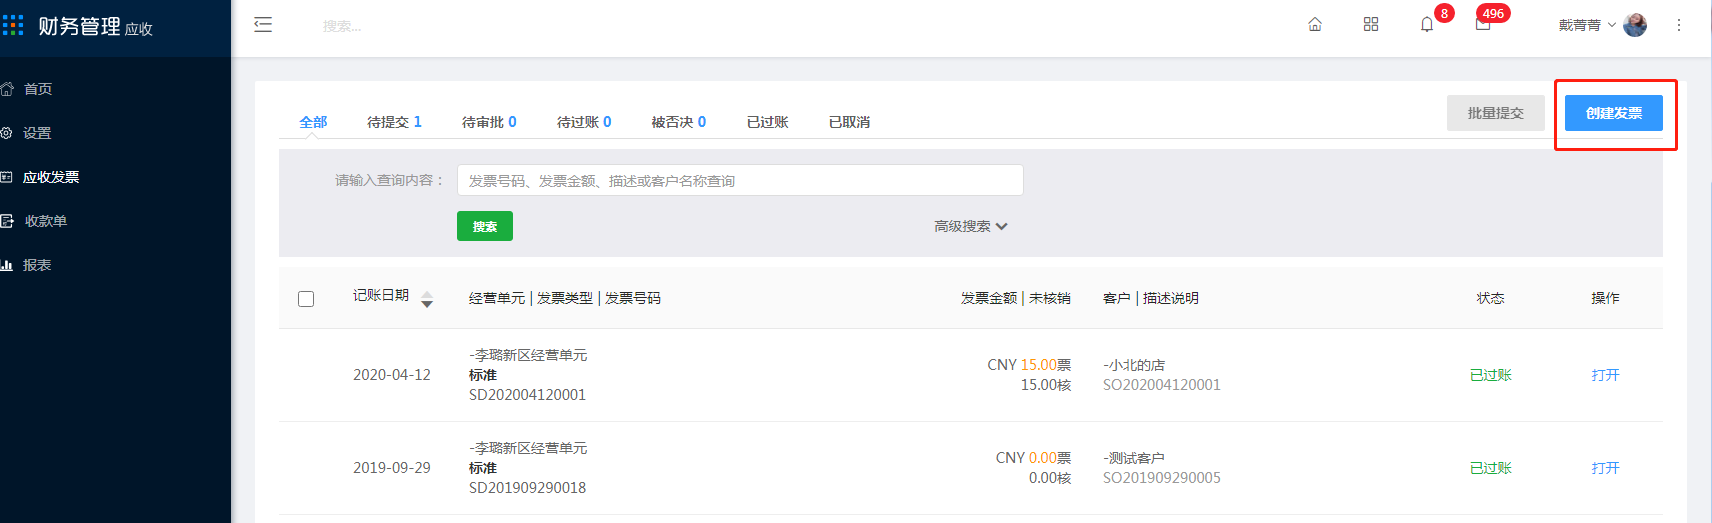Click the 报表 chart icon in sidebar
The width and height of the screenshot is (1712, 523).
6,265
